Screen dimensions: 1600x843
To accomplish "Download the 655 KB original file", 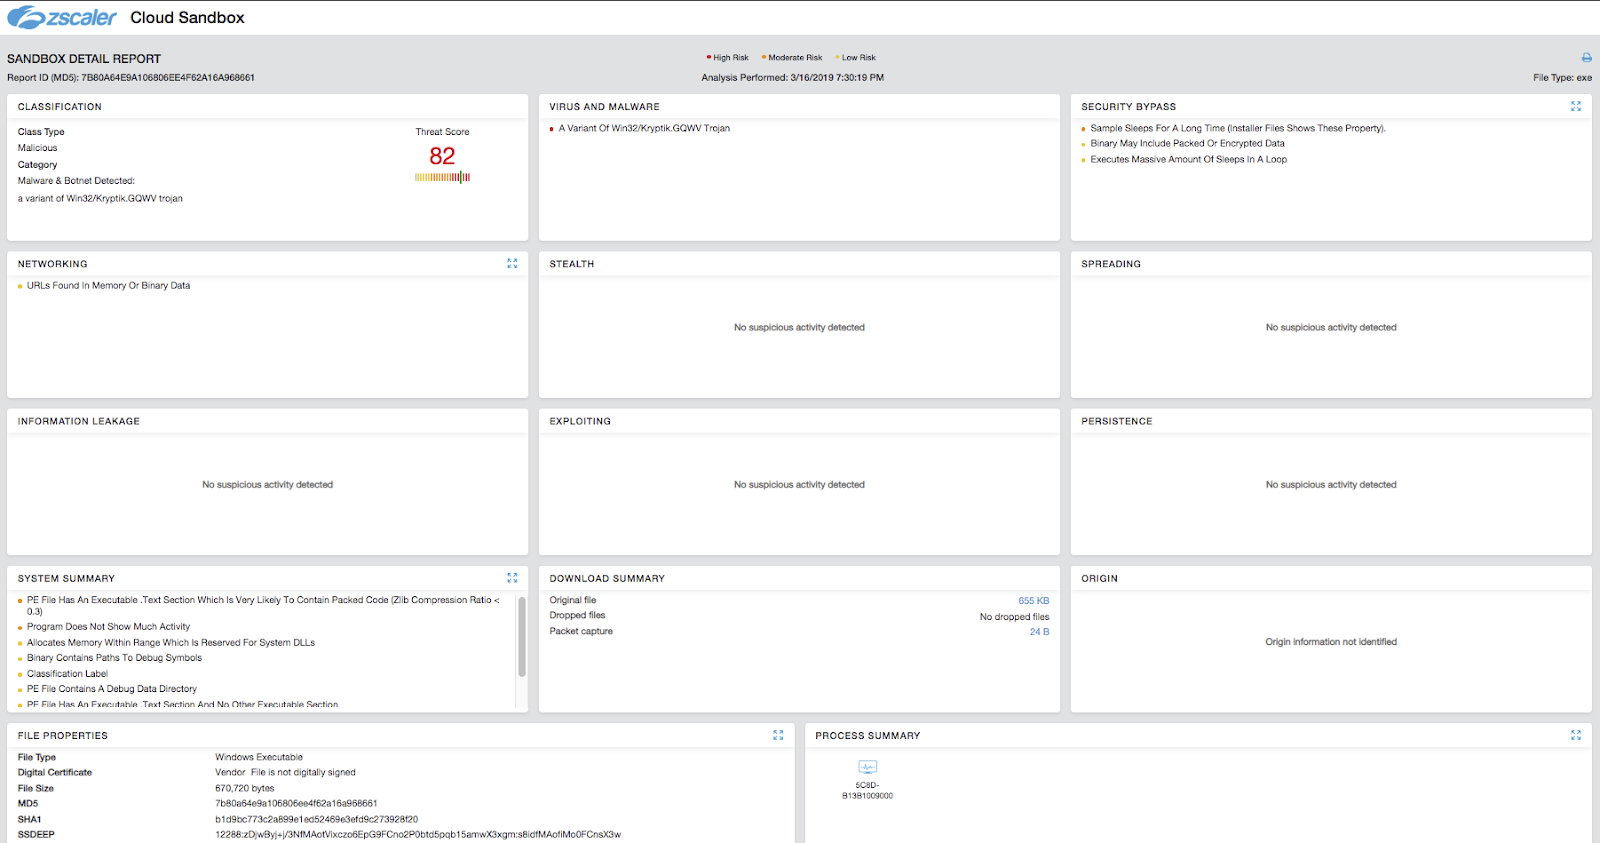I will click(1033, 601).
